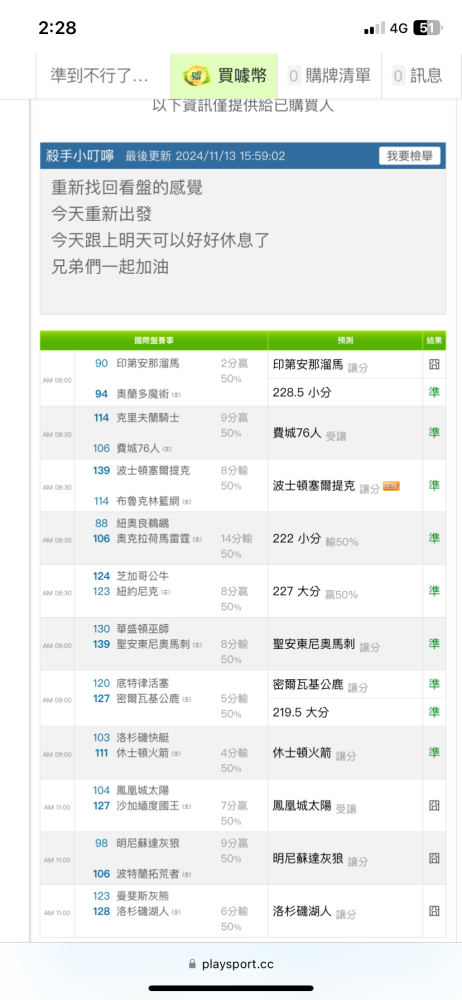Tap the lock icon beside playsport.cc
The width and height of the screenshot is (462, 1000).
click(193, 964)
